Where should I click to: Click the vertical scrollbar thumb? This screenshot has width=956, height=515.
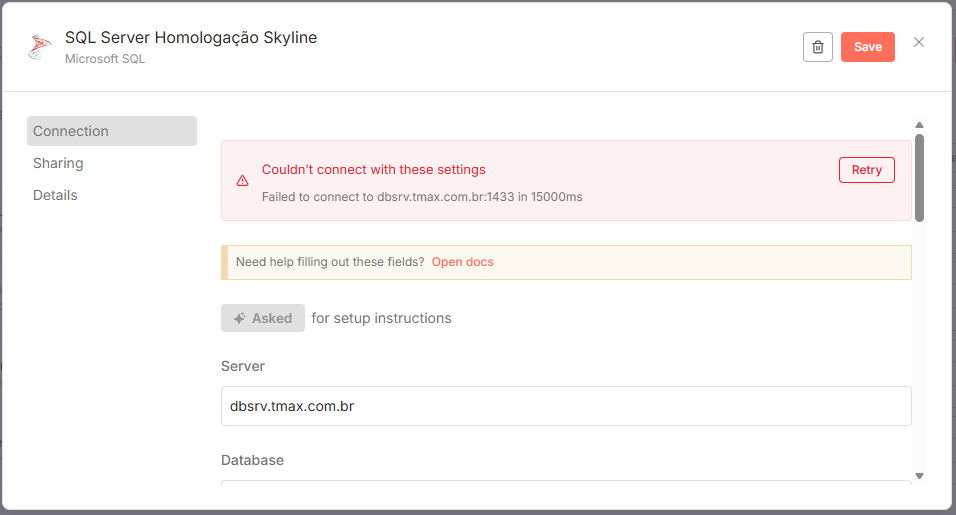click(919, 177)
